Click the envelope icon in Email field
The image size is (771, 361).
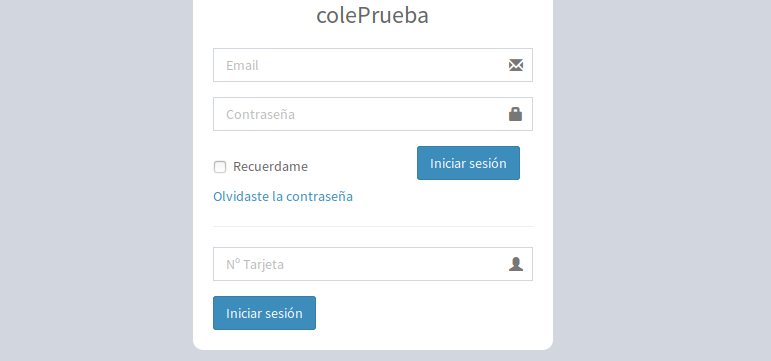pyautogui.click(x=516, y=65)
